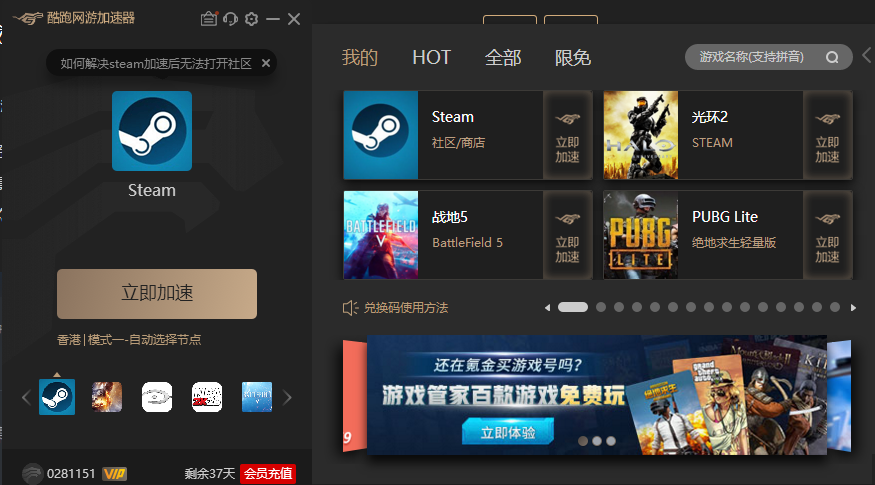The width and height of the screenshot is (875, 485).
Task: Select second banner slide dot
Action: pos(597,441)
